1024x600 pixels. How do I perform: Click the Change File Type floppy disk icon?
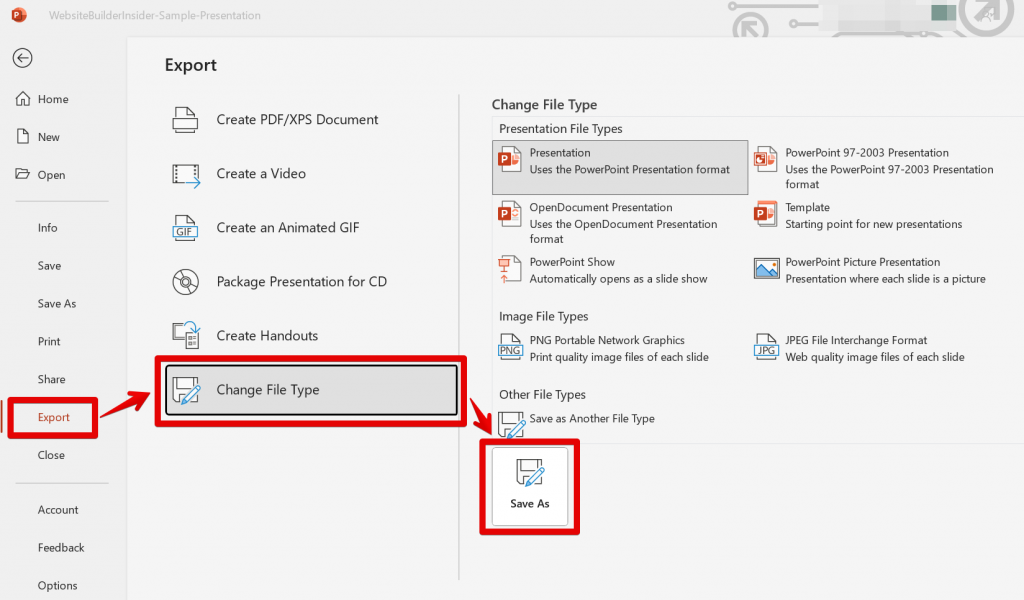pos(186,389)
